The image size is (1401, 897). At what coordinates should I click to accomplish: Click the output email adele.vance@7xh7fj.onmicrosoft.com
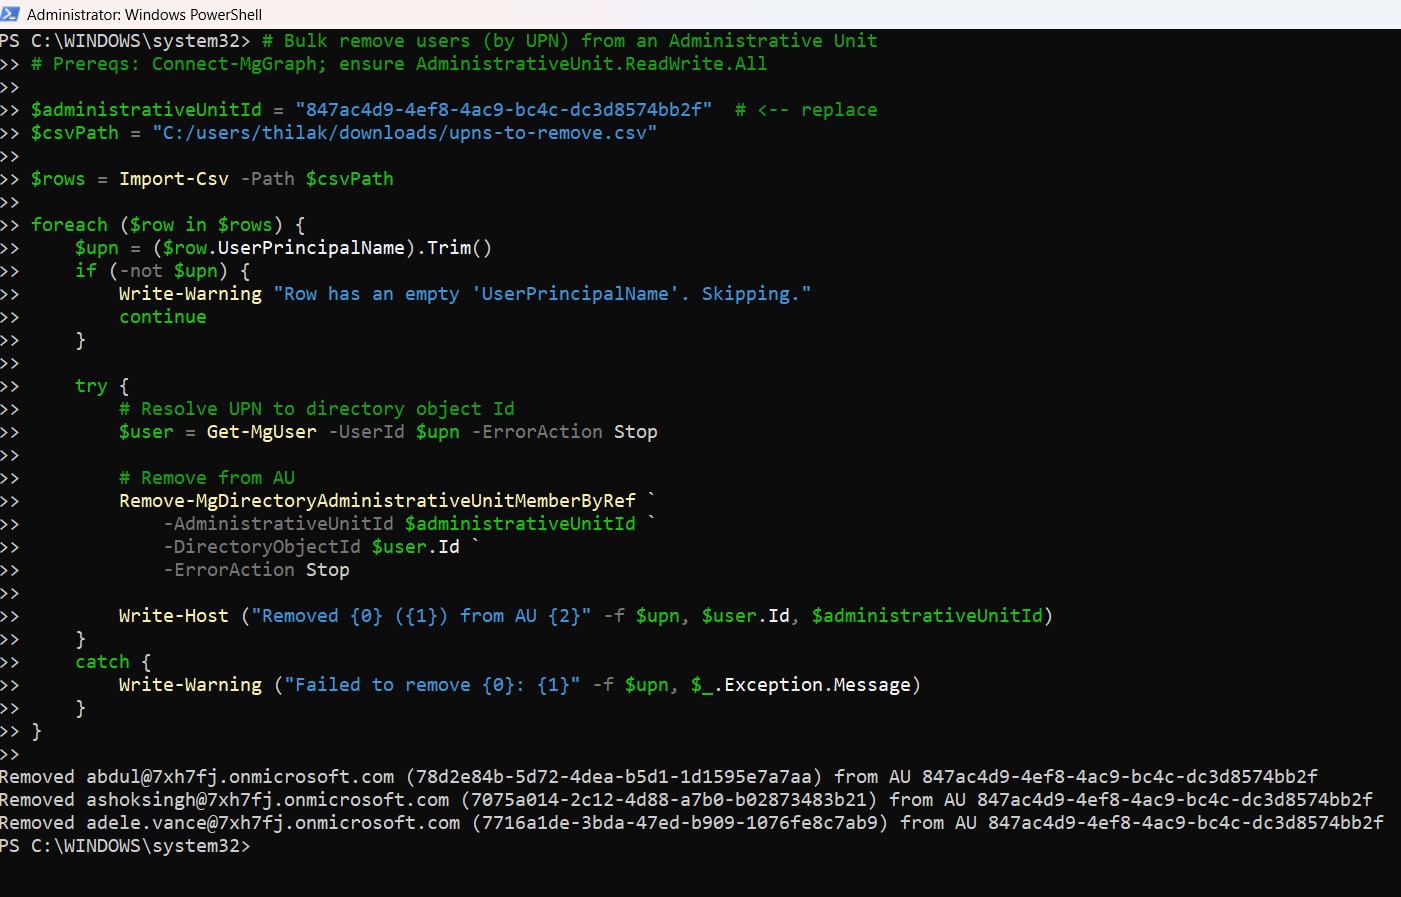(x=273, y=823)
